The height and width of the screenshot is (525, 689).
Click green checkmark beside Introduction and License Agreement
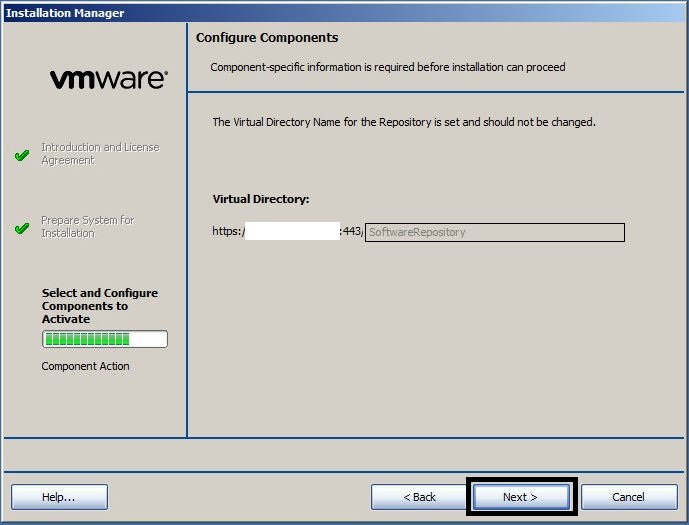coord(22,155)
